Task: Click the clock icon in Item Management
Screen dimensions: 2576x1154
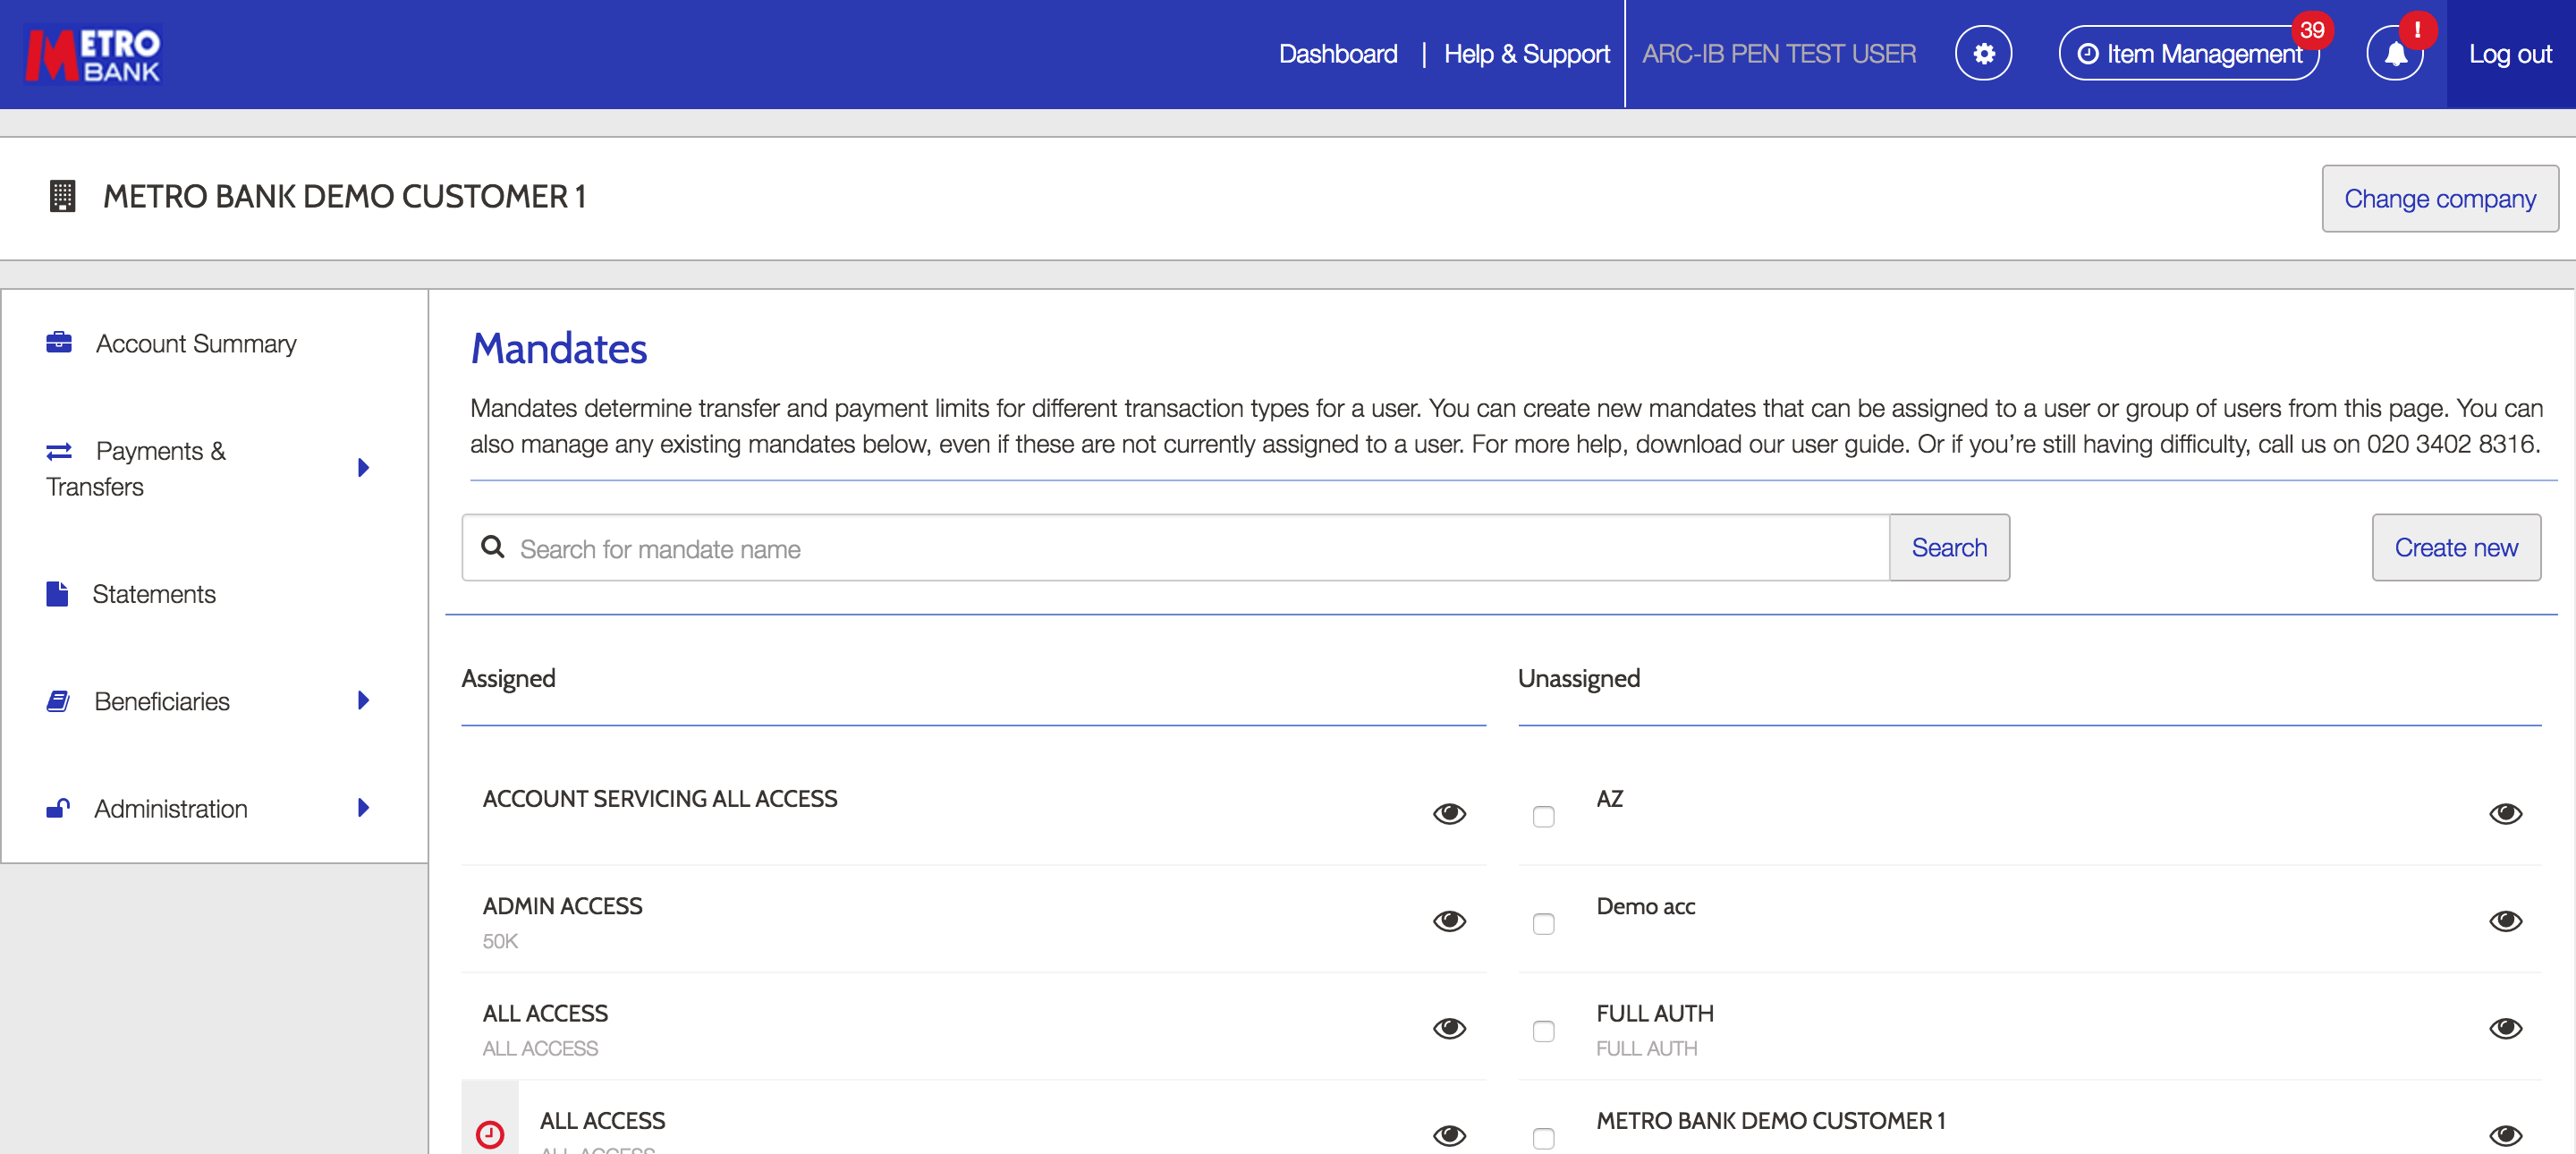Action: (2088, 54)
